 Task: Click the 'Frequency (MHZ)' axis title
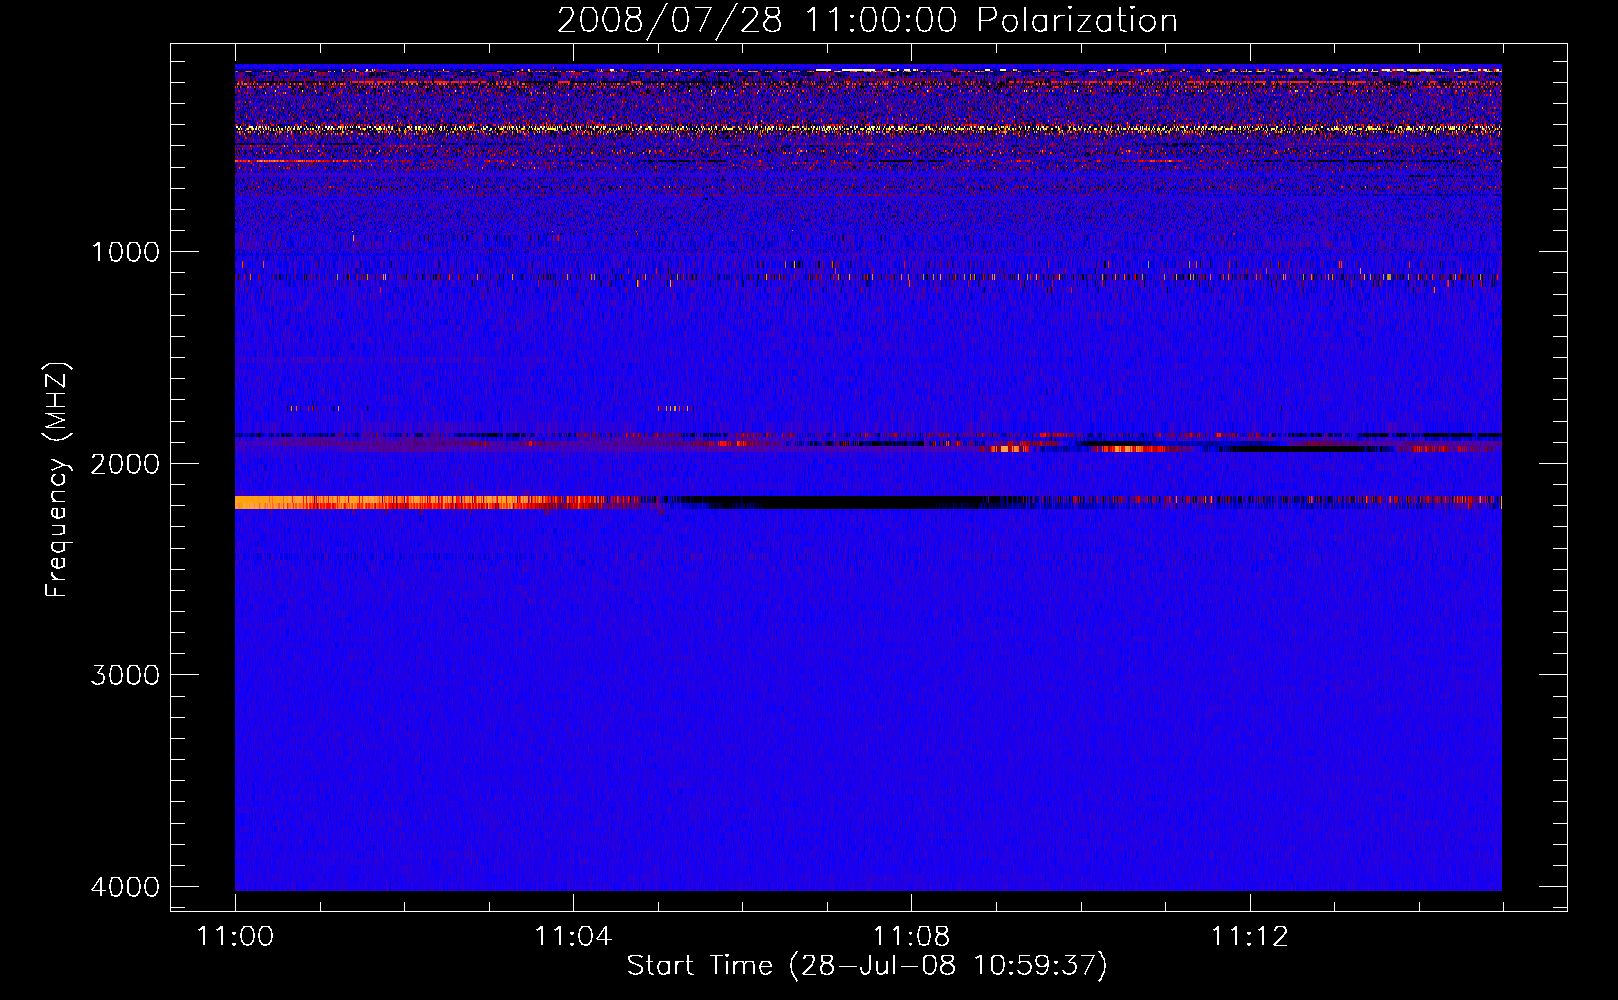pyautogui.click(x=57, y=480)
